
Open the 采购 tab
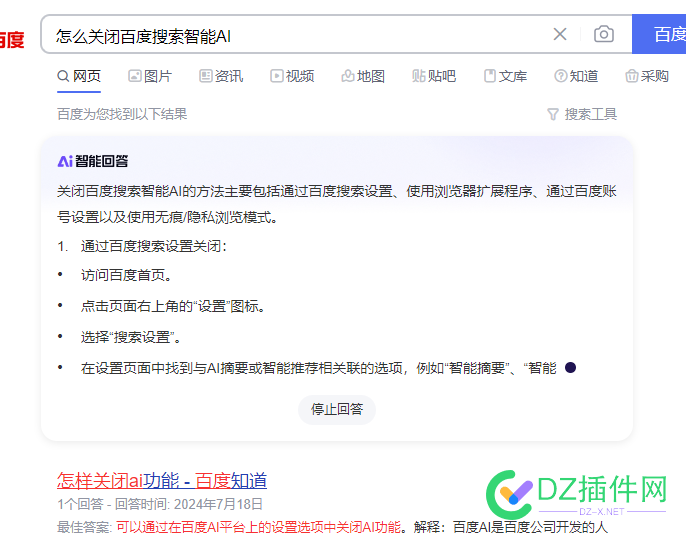click(x=647, y=76)
